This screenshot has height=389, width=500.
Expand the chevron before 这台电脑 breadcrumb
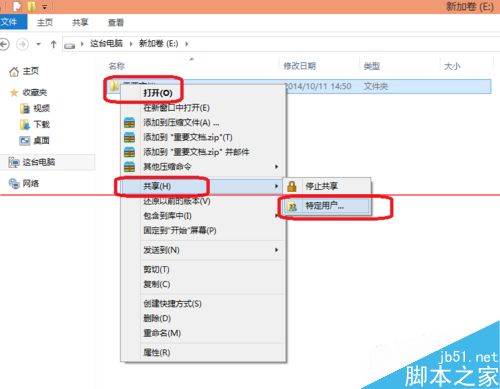click(x=82, y=44)
